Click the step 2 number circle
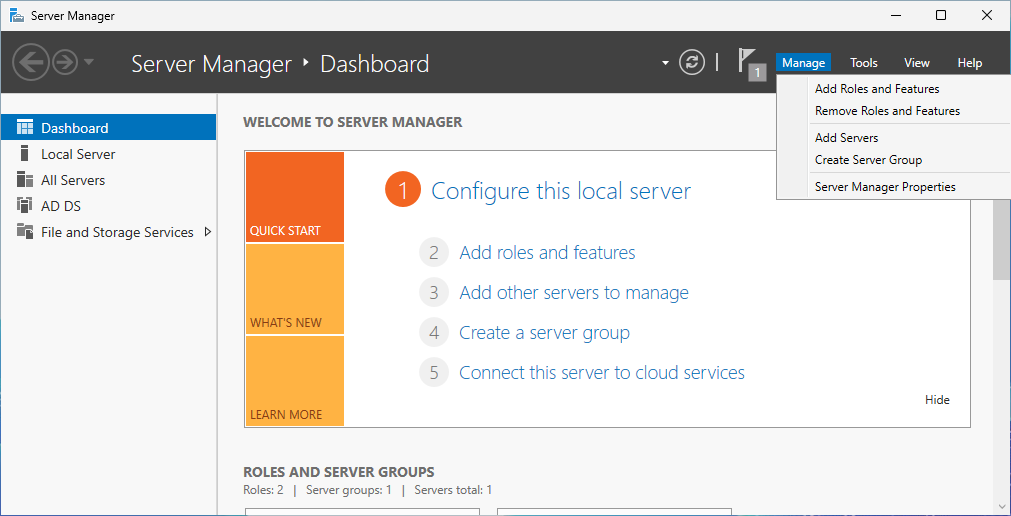The image size is (1011, 516). tap(434, 253)
